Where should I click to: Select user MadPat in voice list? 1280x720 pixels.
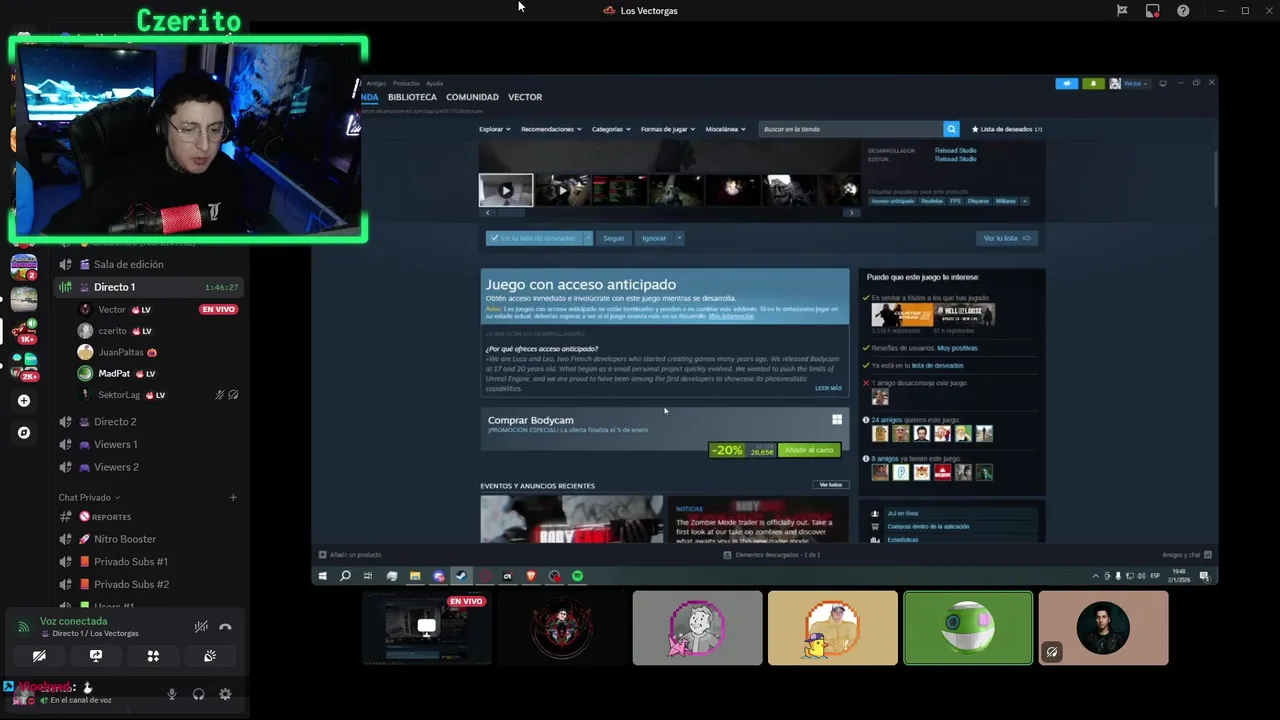pyautogui.click(x=158, y=373)
